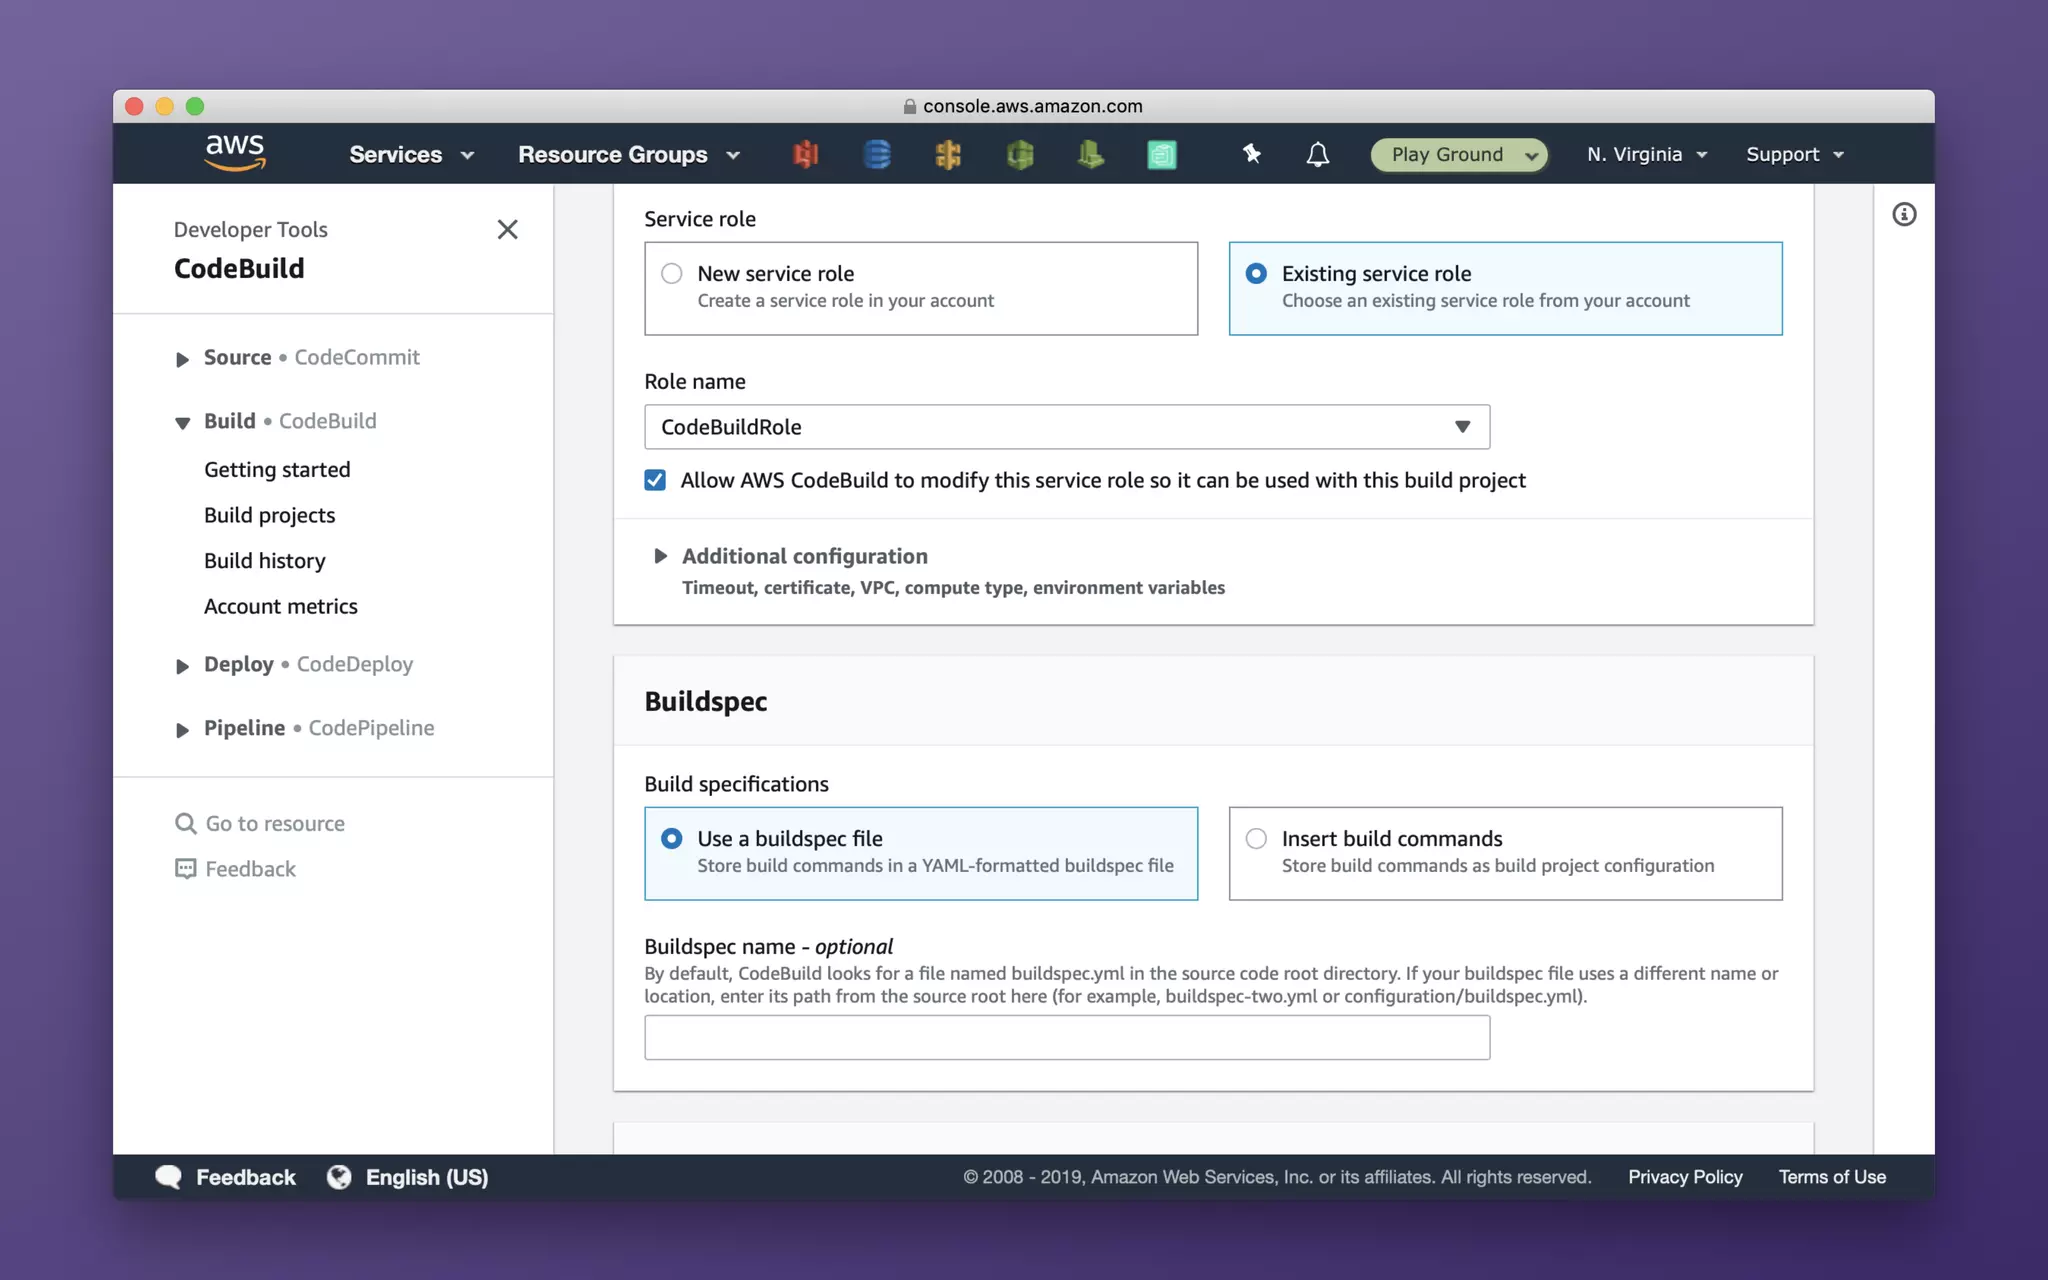Open the Privacy Policy link
Screen dimensions: 2048x1280
[x=1684, y=1177]
